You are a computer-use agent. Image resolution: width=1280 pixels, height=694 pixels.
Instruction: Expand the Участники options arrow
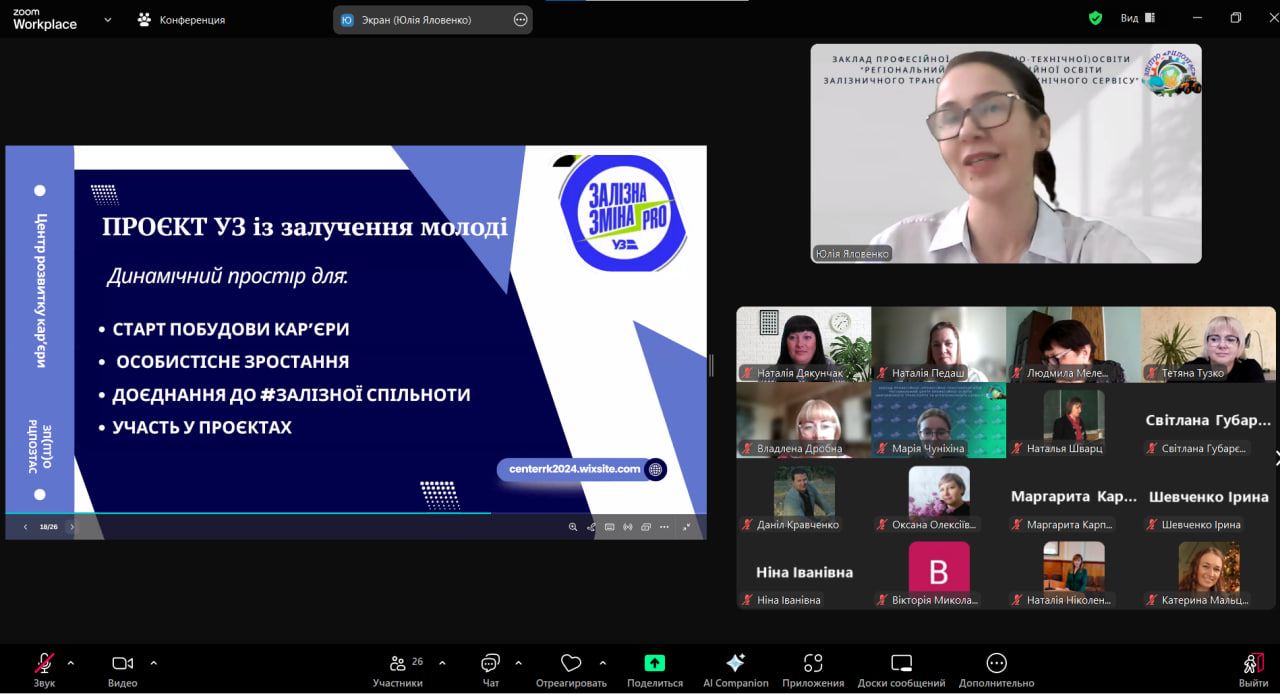click(442, 663)
